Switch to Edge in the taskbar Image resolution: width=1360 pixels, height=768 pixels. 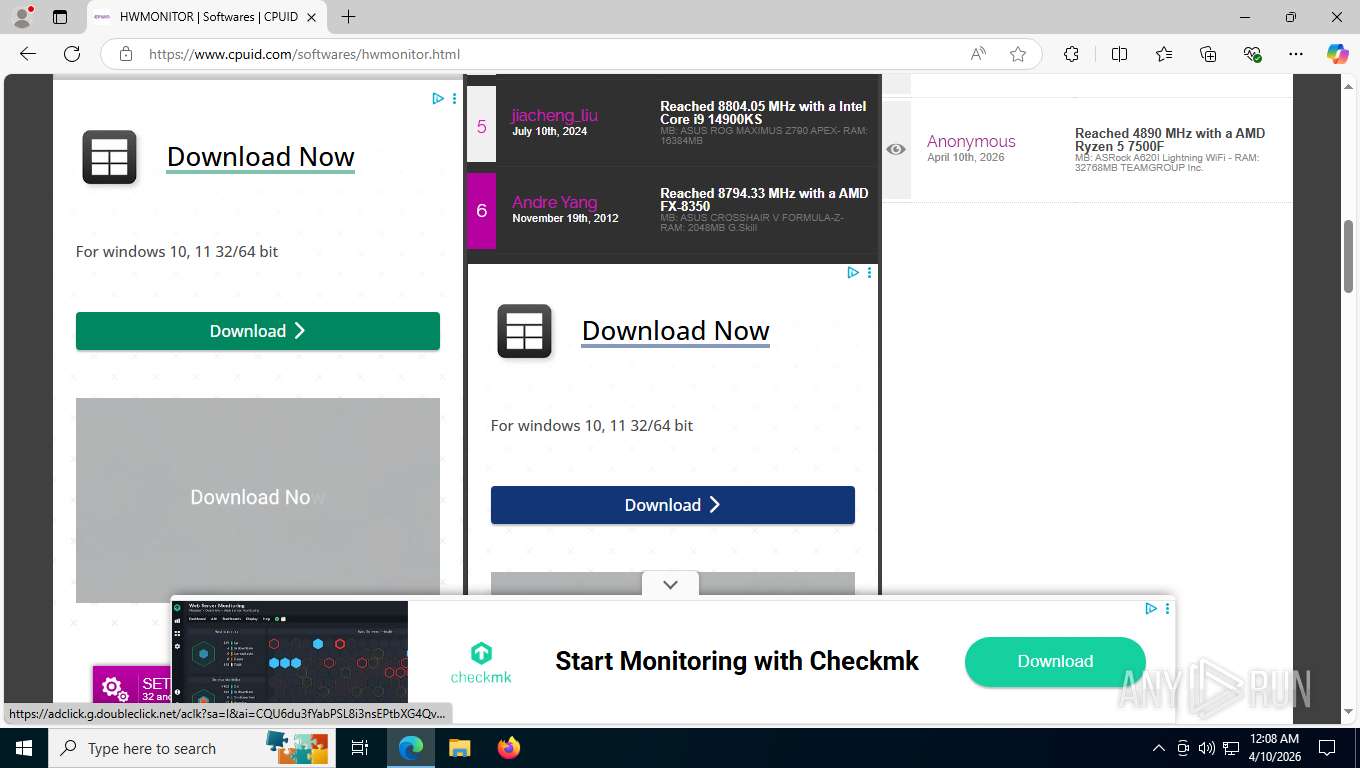[410, 748]
